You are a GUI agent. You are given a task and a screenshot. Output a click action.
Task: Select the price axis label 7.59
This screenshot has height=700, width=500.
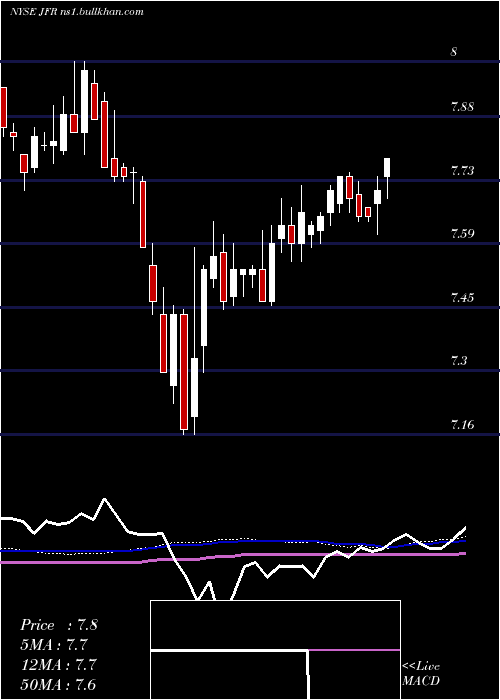tap(462, 233)
